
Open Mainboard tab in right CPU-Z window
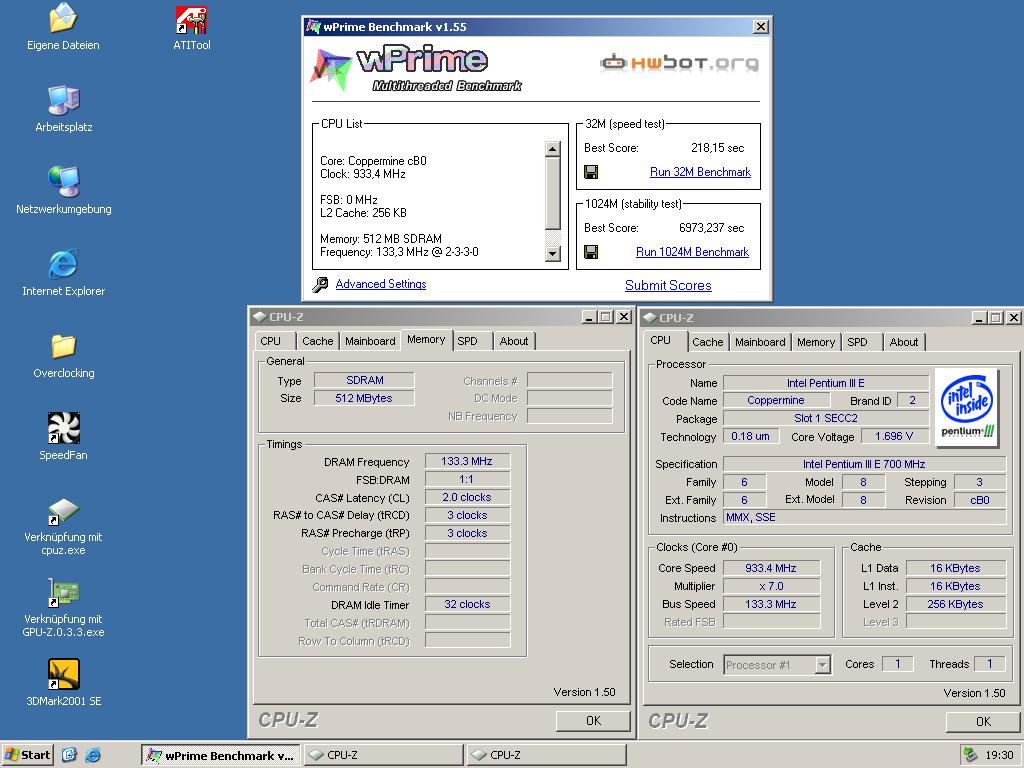[760, 342]
